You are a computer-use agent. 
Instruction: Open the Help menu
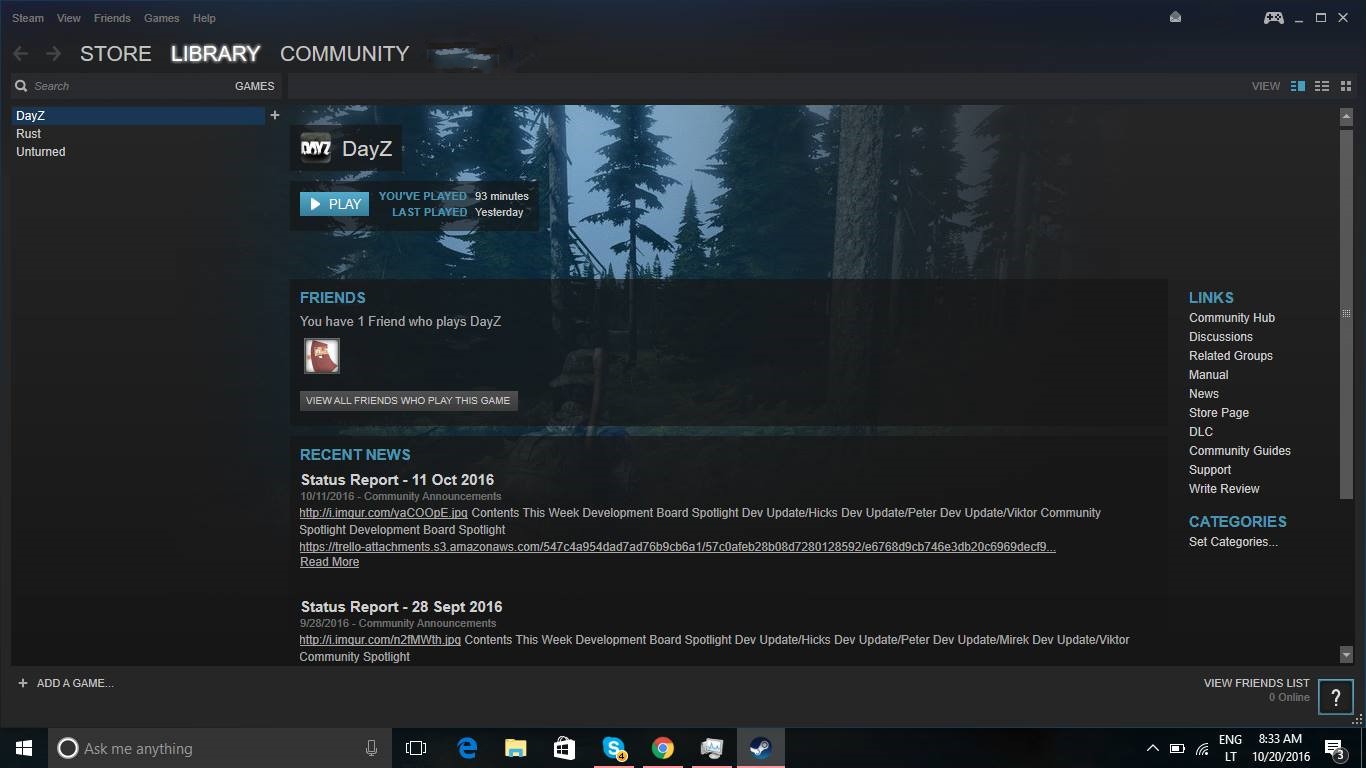click(204, 18)
